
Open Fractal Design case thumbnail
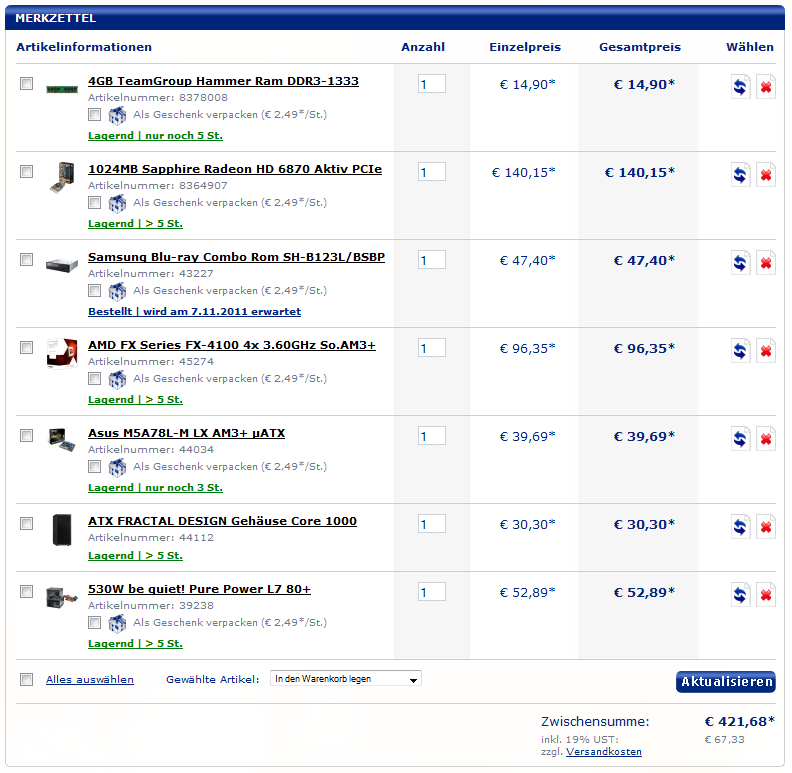(x=62, y=529)
